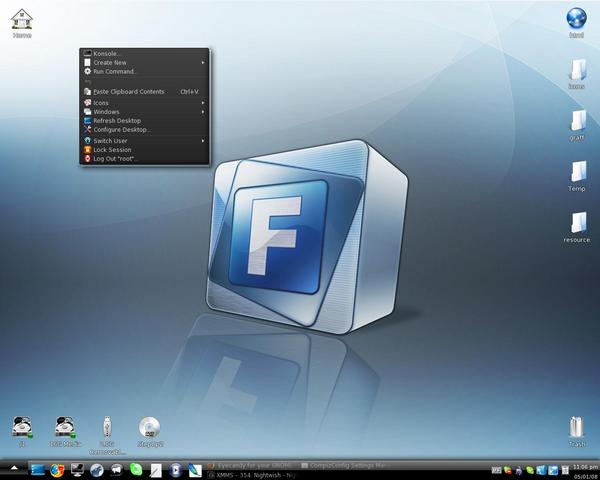
Task: Click the green phone launcher next to the megaphone
Action: 136,469
